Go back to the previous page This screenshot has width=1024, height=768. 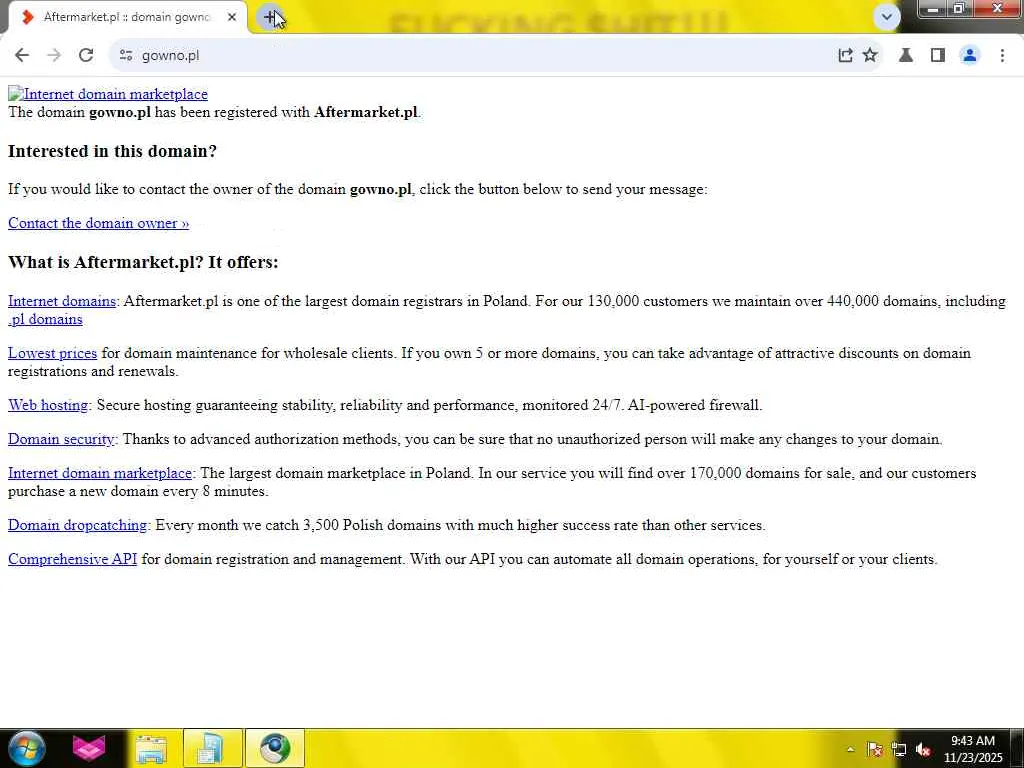(22, 56)
